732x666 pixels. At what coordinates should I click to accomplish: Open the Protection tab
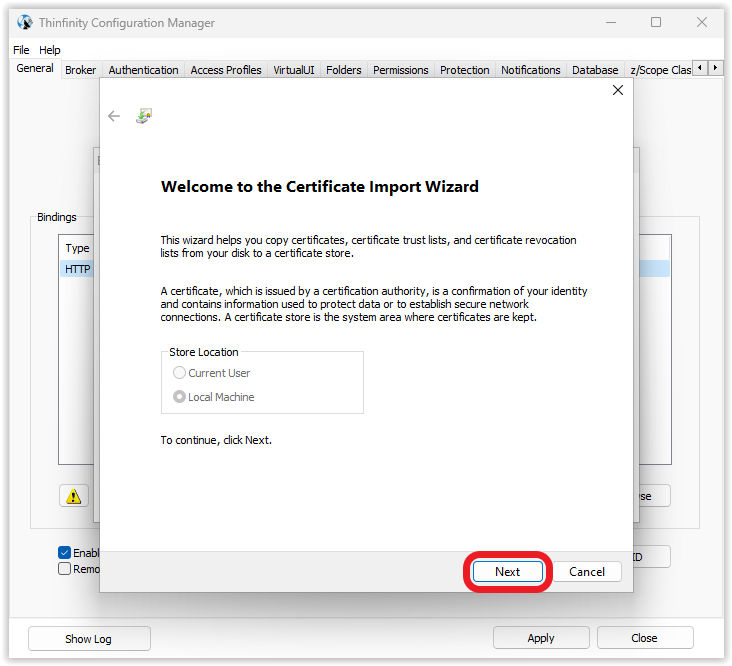click(465, 70)
